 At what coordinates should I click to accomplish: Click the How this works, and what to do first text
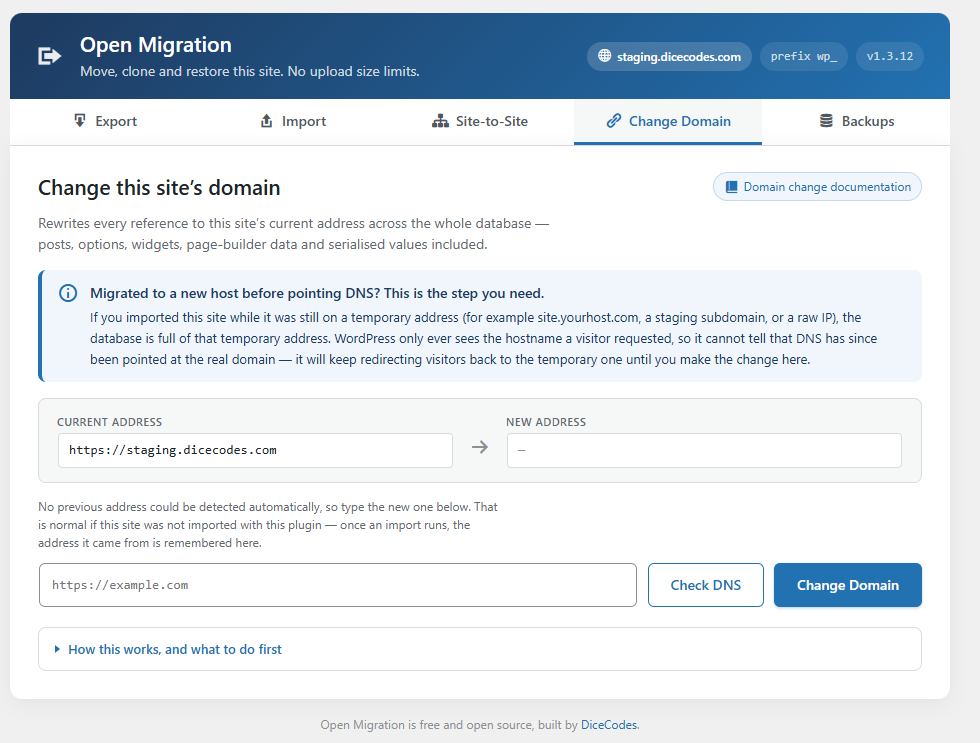pos(175,649)
